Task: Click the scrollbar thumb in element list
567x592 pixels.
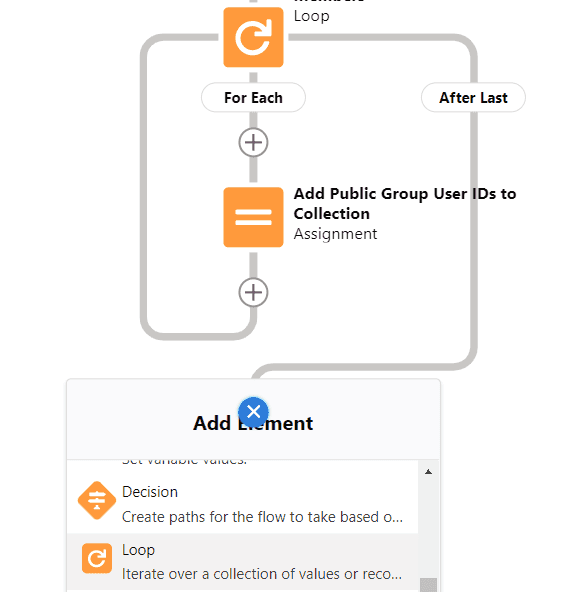Action: [428, 585]
